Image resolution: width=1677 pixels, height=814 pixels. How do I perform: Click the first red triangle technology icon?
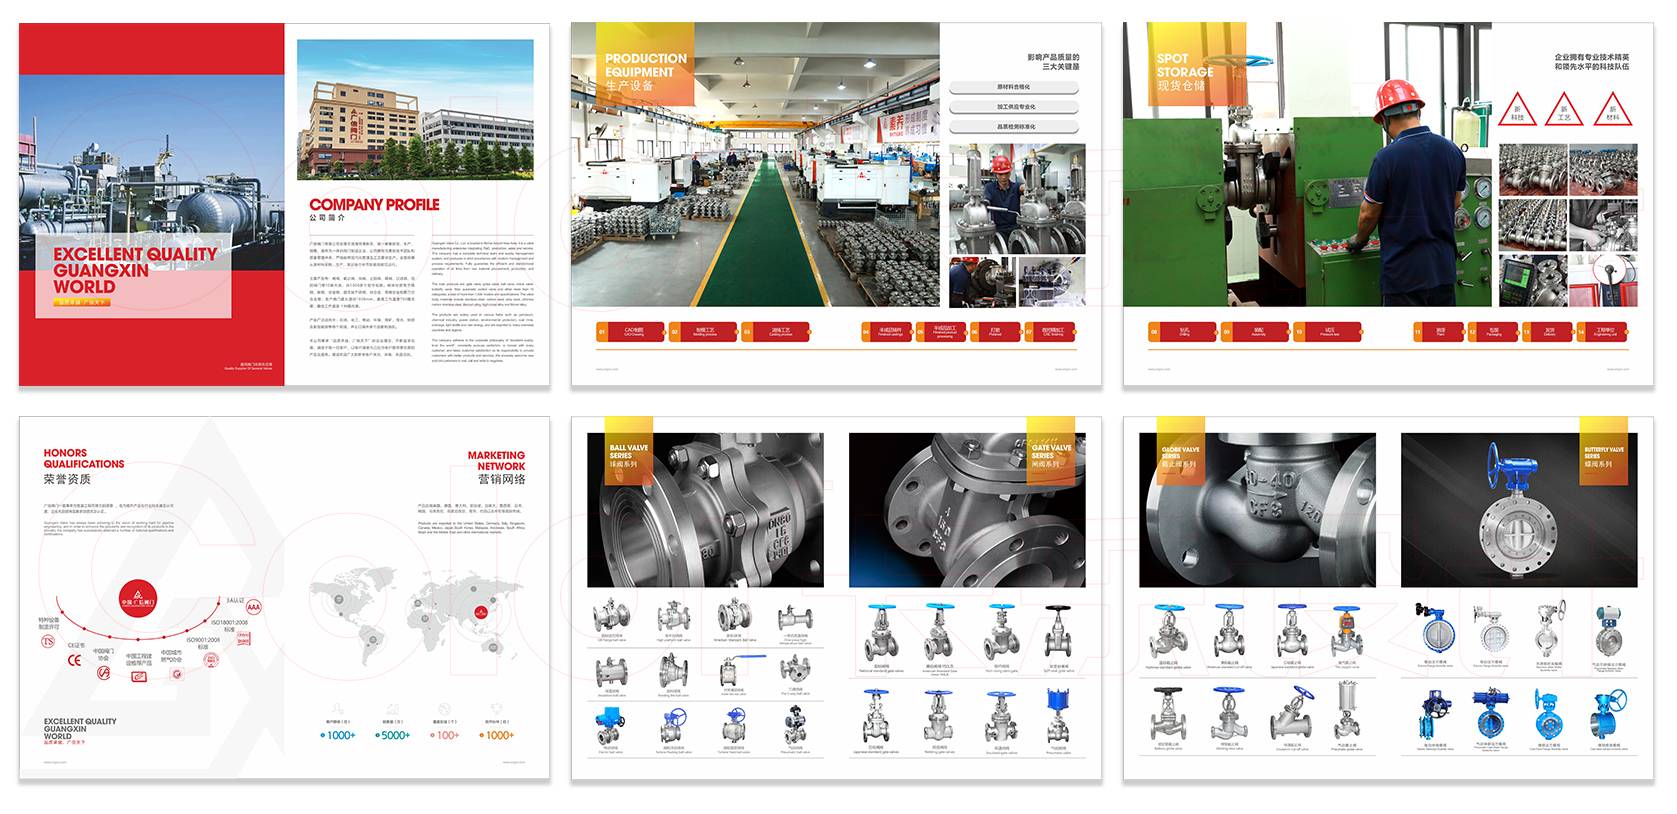pos(1517,110)
